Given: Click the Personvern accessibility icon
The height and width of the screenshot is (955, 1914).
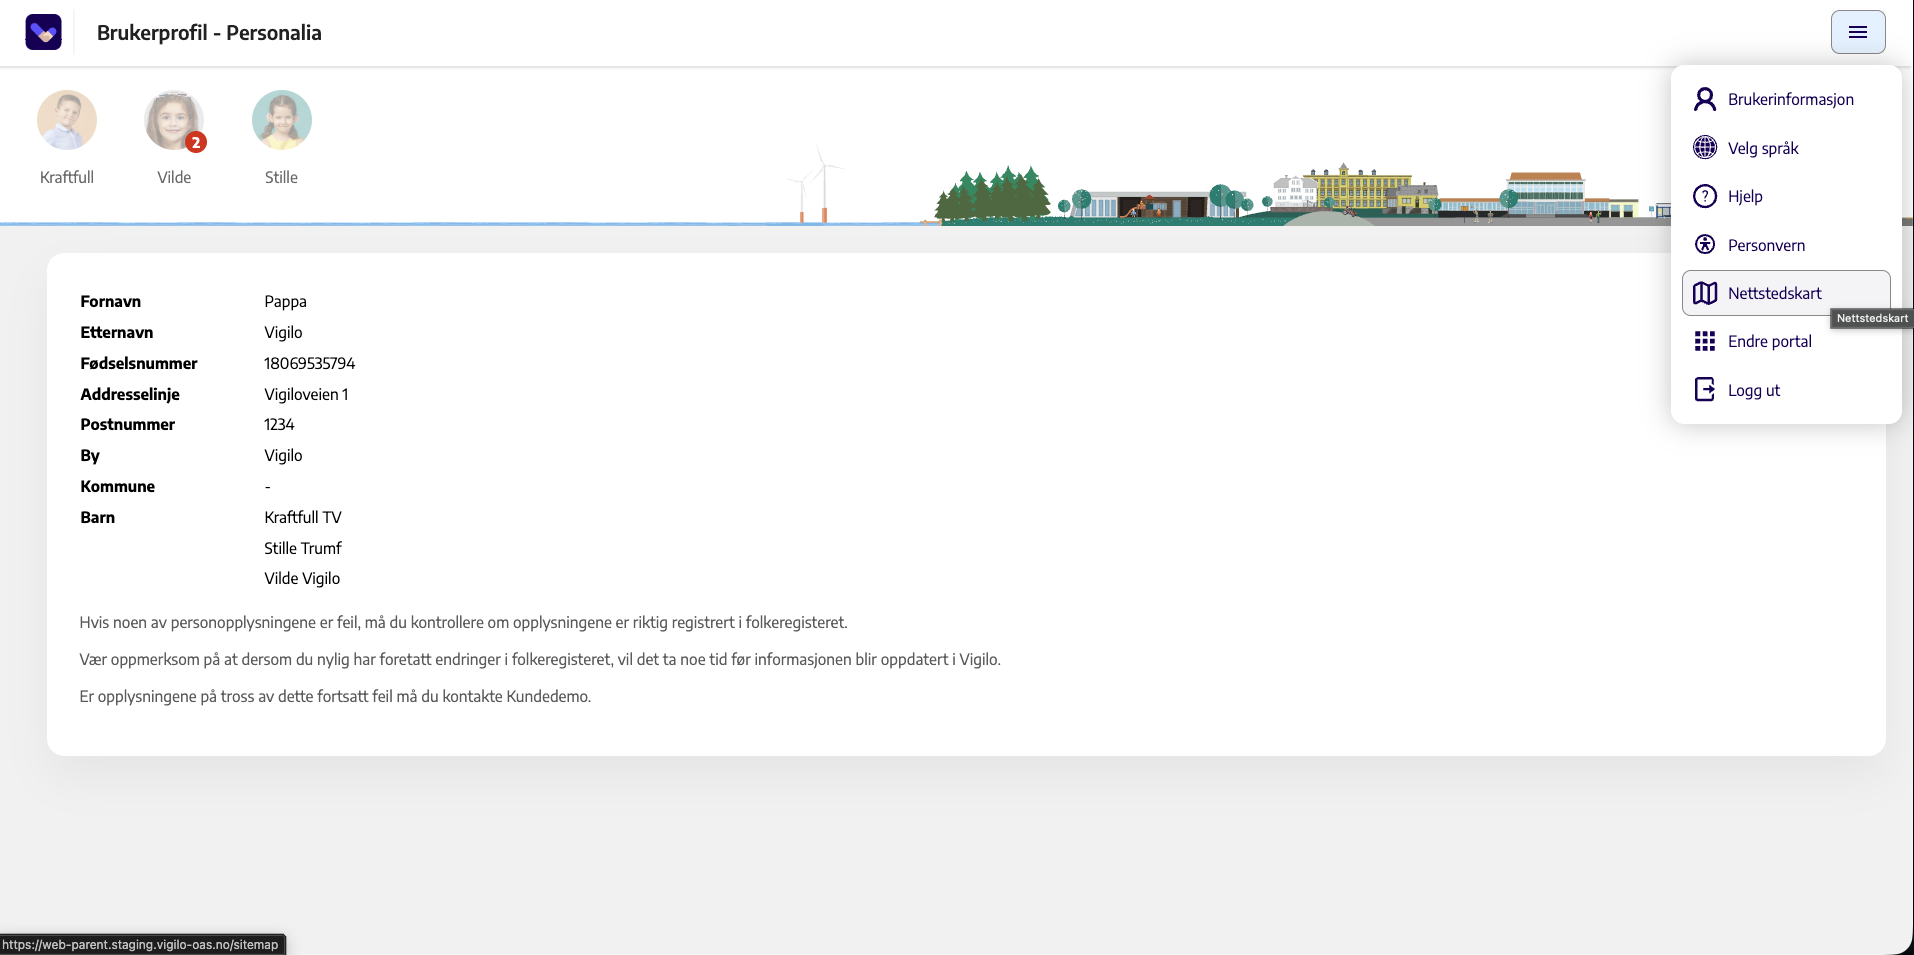Looking at the screenshot, I should pos(1705,245).
